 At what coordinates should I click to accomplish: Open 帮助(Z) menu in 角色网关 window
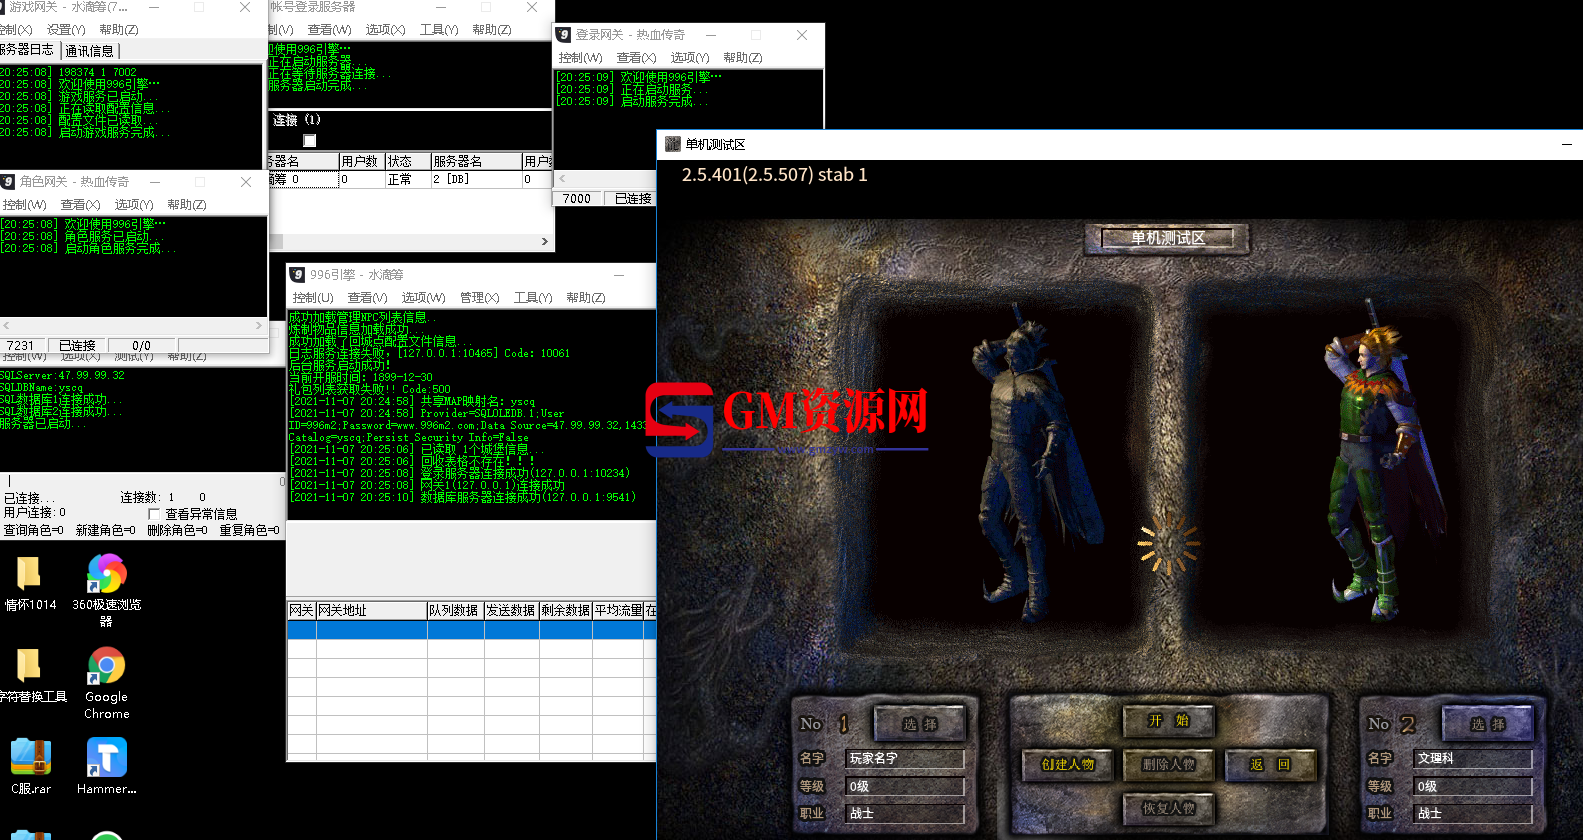(186, 204)
